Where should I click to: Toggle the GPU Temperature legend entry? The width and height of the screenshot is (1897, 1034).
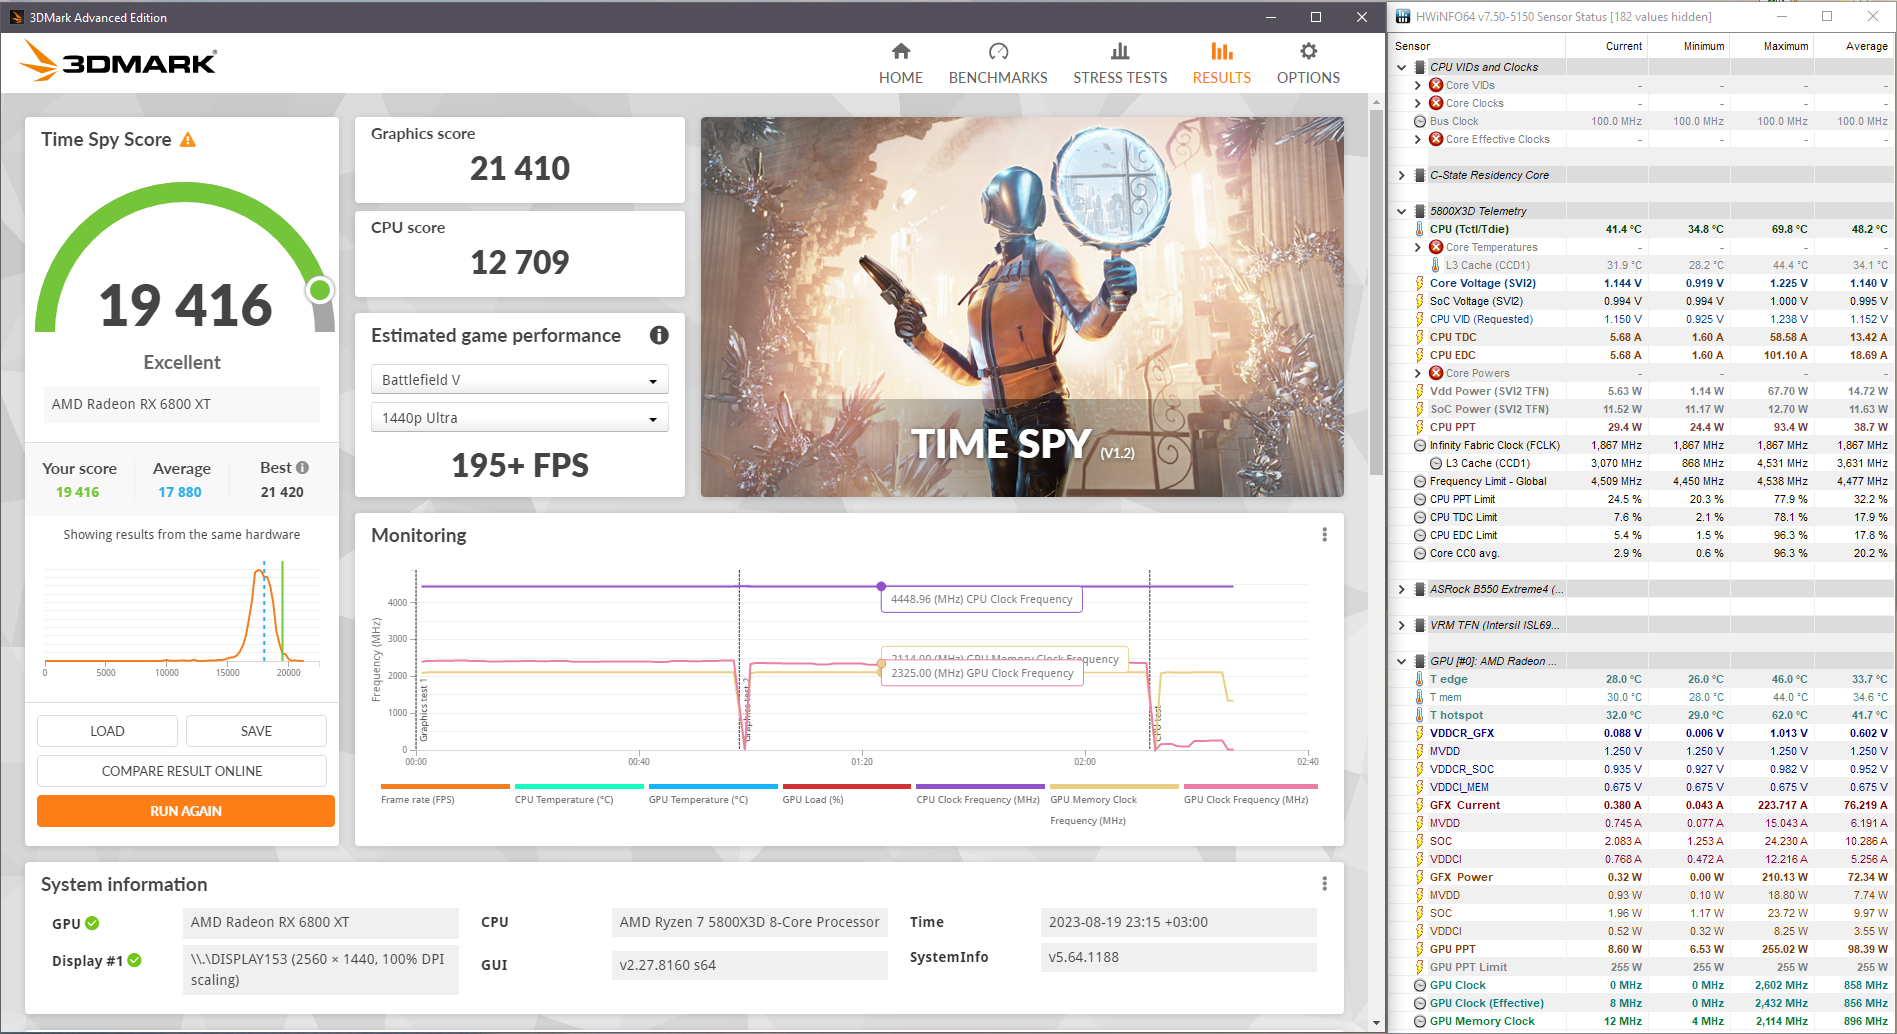(x=713, y=794)
